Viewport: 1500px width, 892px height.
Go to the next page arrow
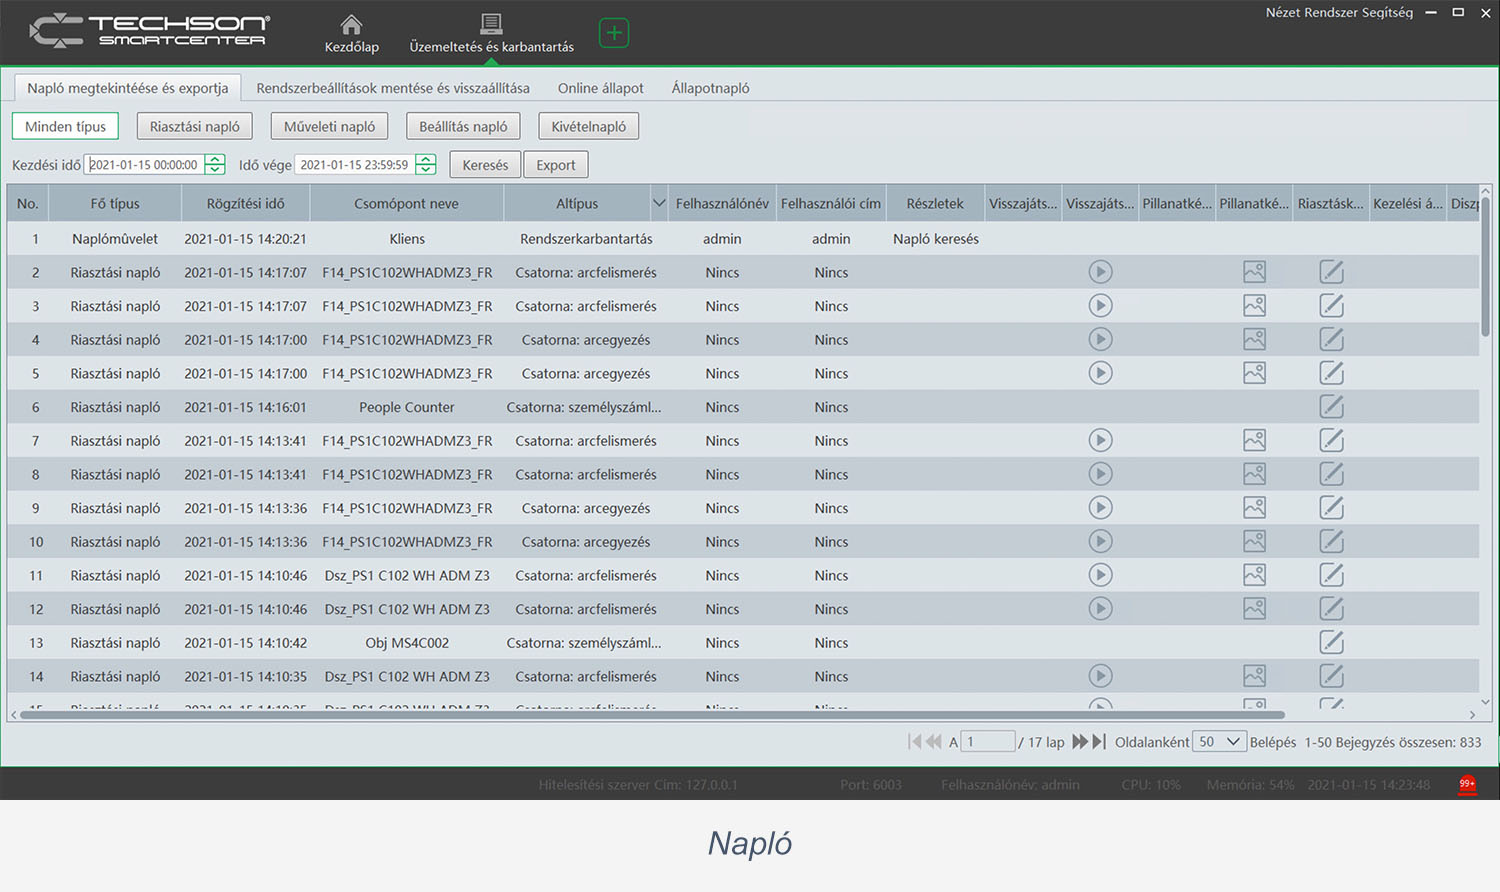point(1079,742)
